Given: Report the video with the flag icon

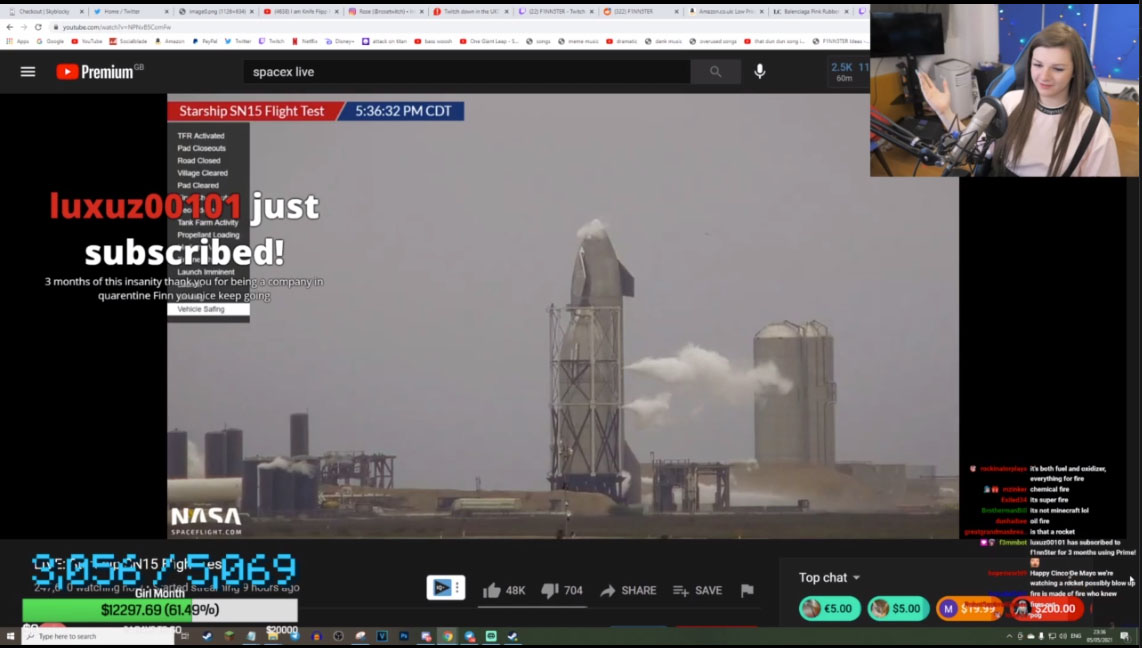Looking at the screenshot, I should coord(747,590).
